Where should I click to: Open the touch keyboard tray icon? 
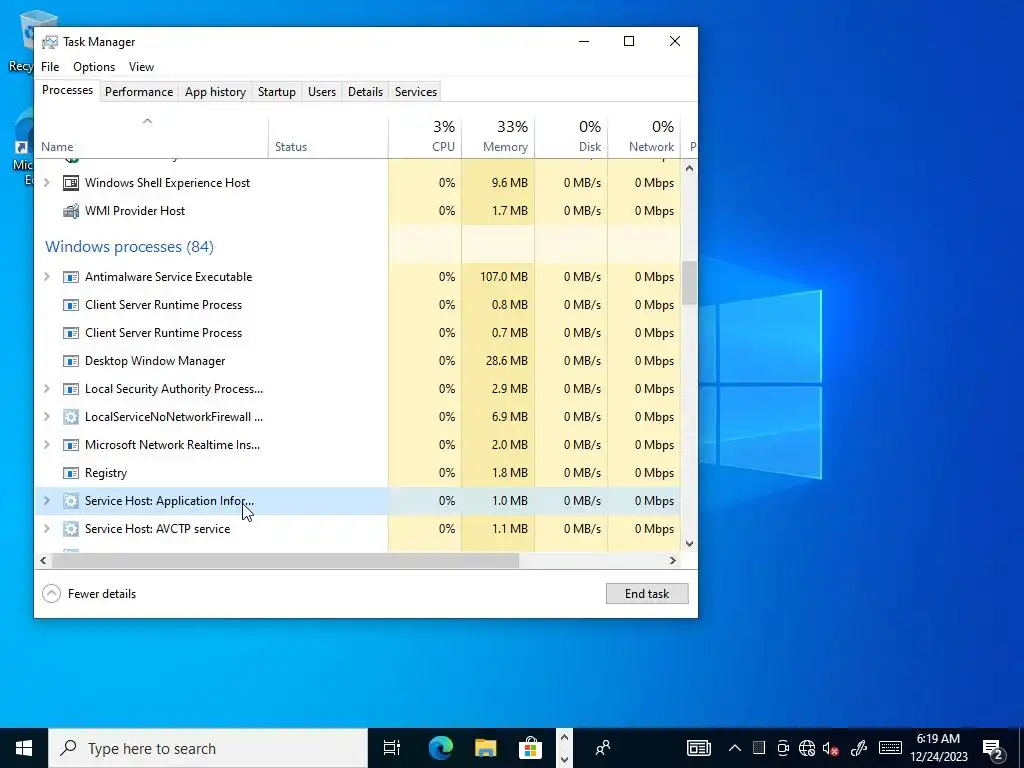pos(890,748)
